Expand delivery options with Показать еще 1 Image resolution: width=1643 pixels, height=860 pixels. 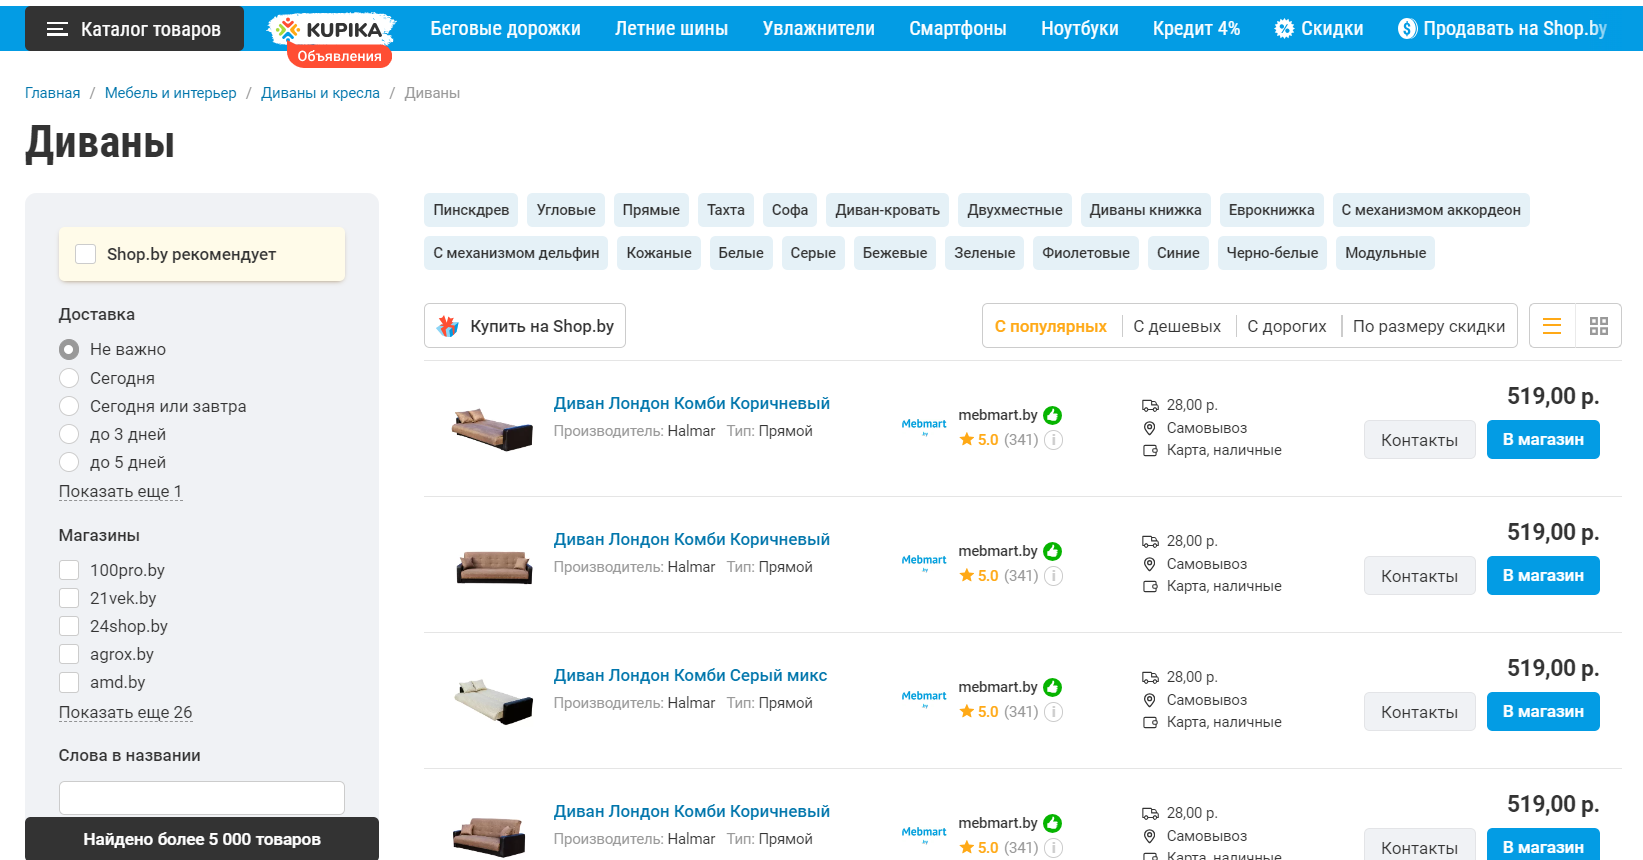120,491
